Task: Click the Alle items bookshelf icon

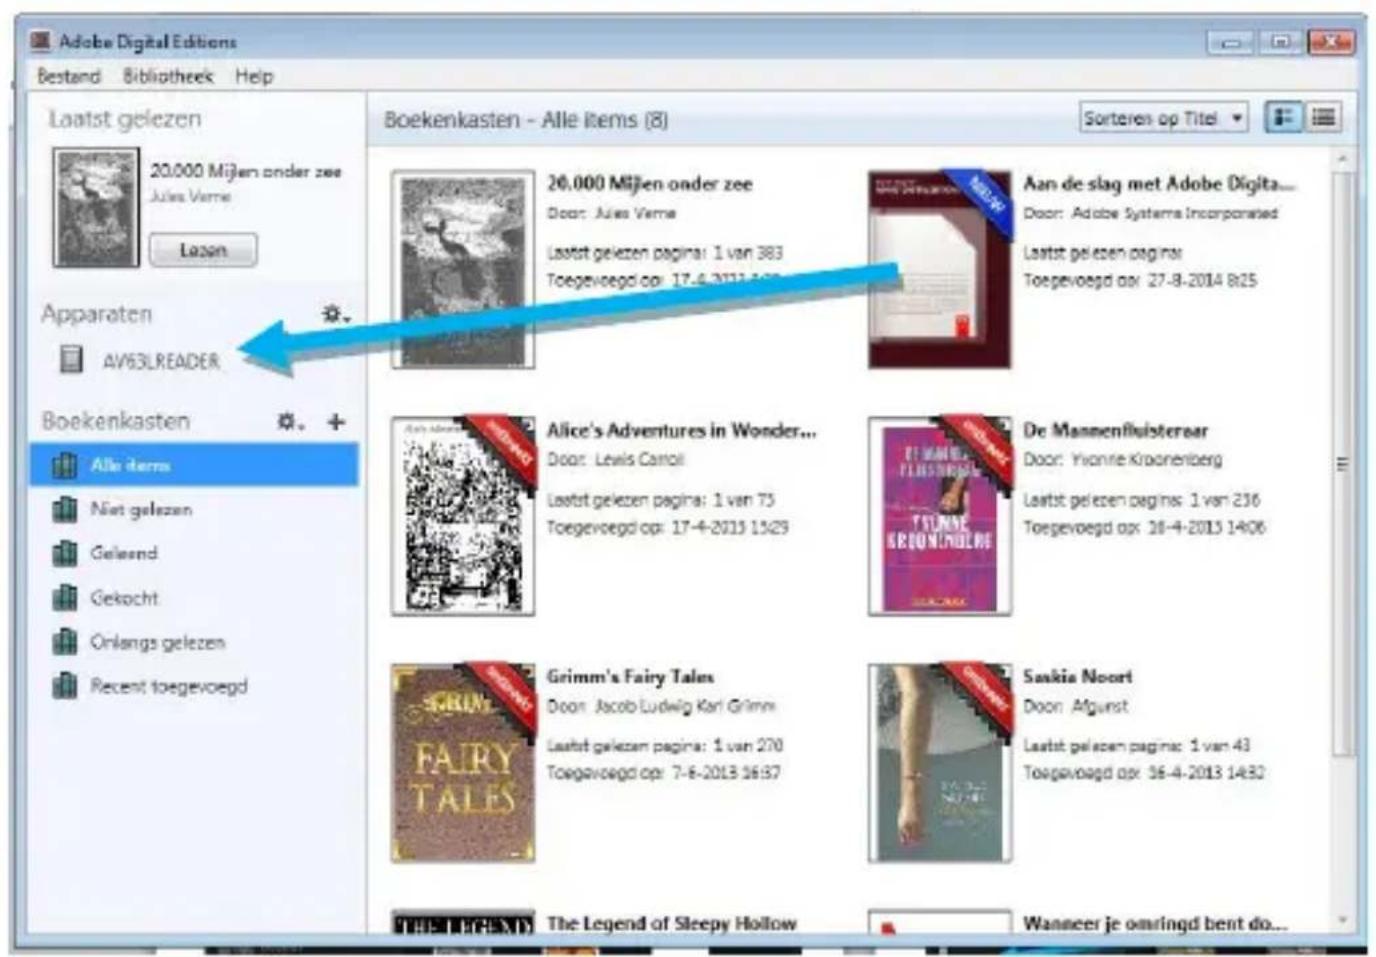Action: [64, 465]
